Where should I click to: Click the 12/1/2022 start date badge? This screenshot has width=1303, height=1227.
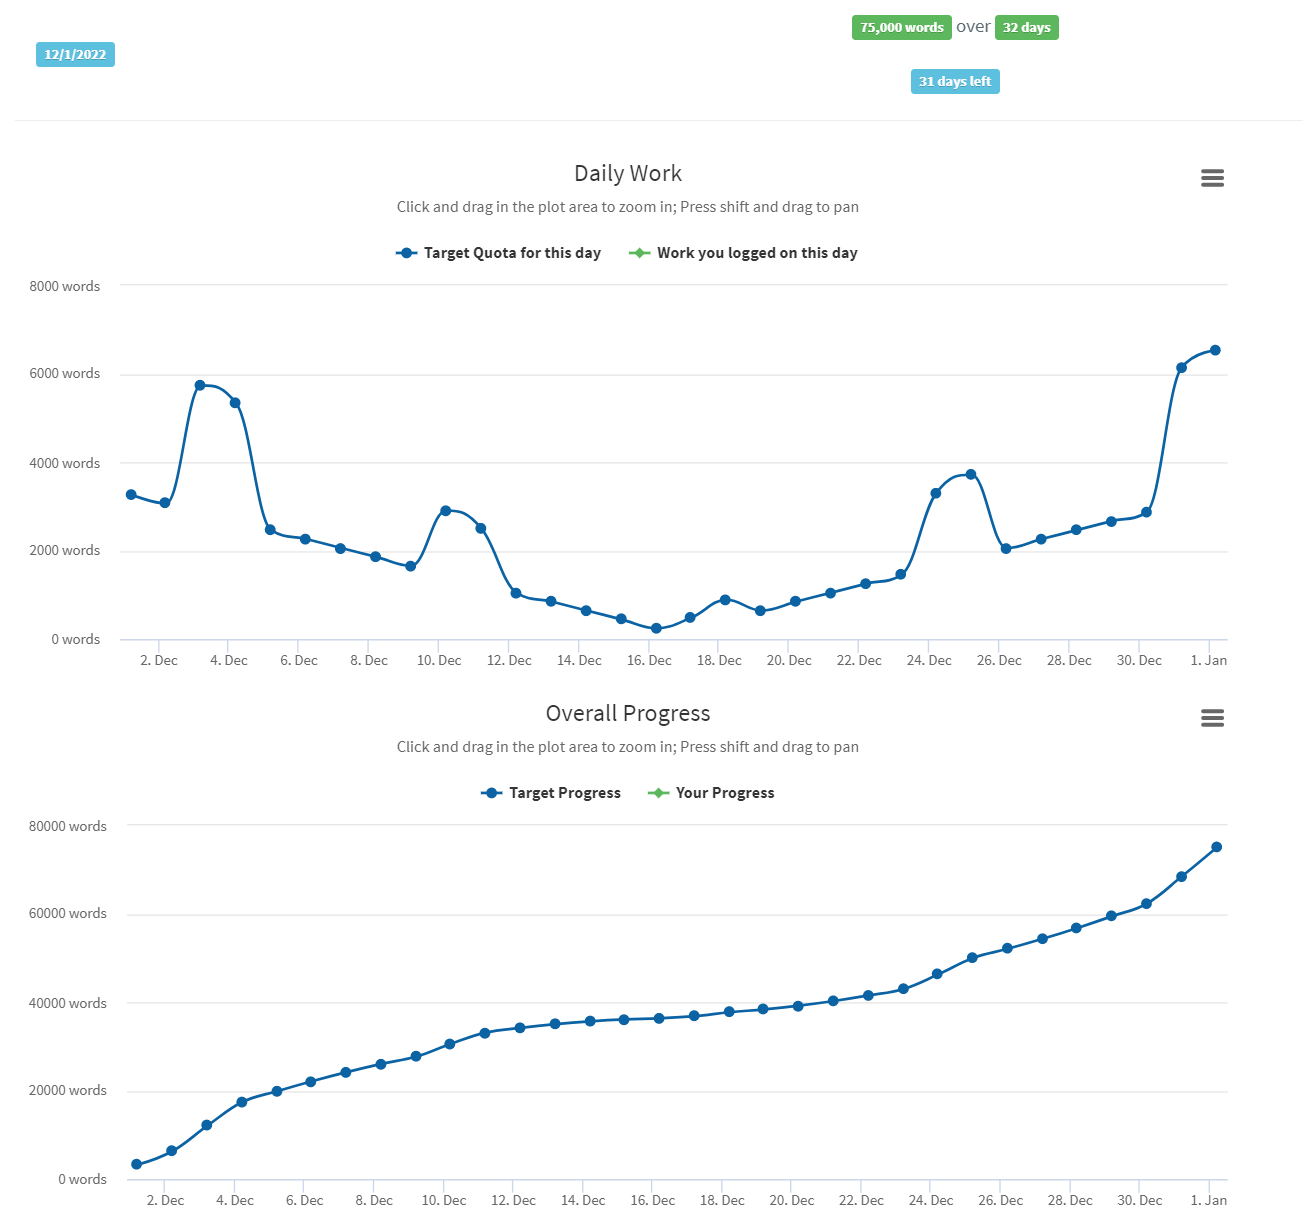pyautogui.click(x=75, y=54)
